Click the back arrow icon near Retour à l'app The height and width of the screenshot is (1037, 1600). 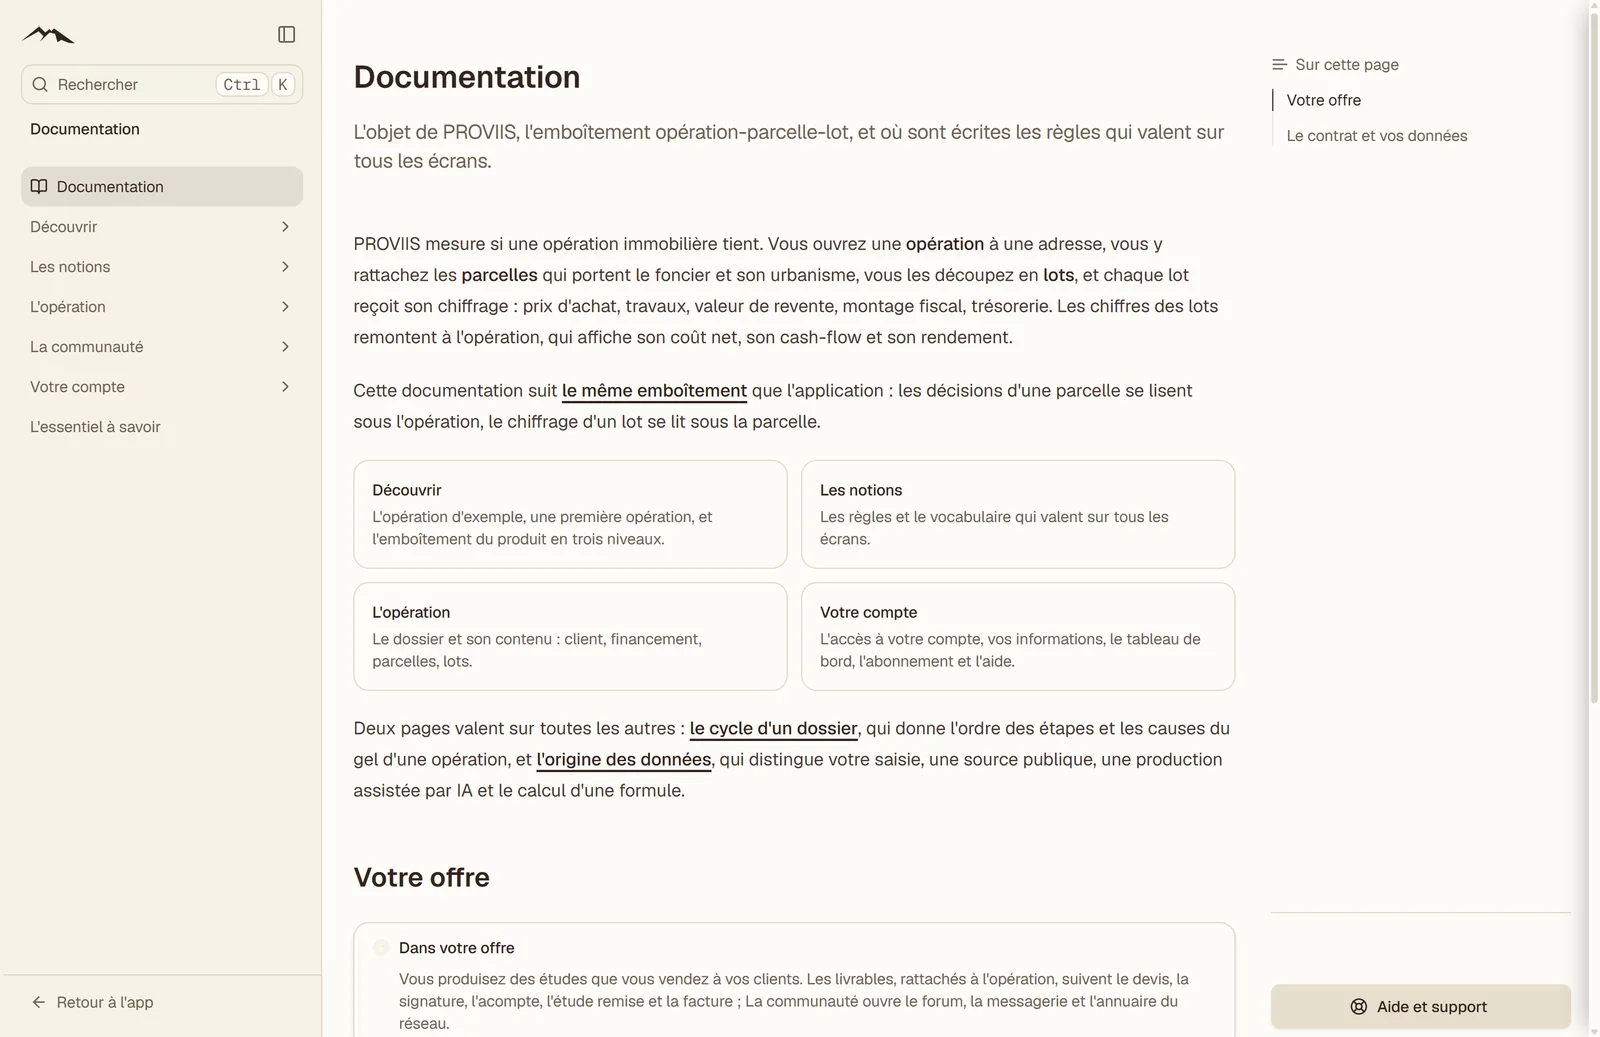click(39, 1002)
